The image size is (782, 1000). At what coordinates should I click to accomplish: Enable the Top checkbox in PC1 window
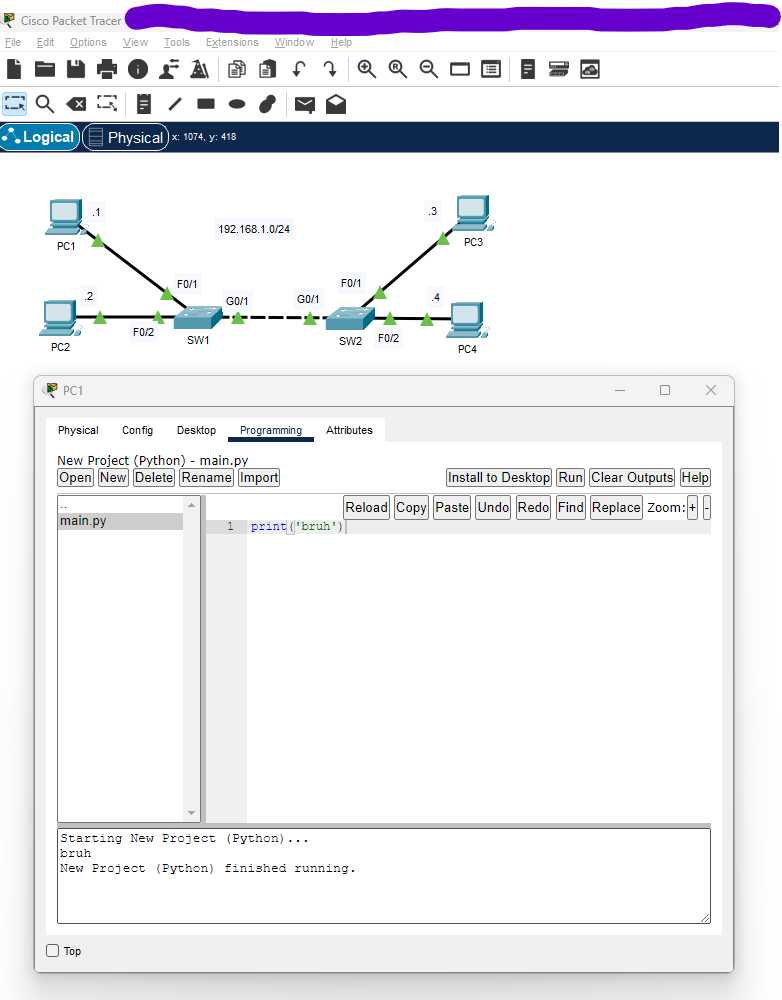53,951
